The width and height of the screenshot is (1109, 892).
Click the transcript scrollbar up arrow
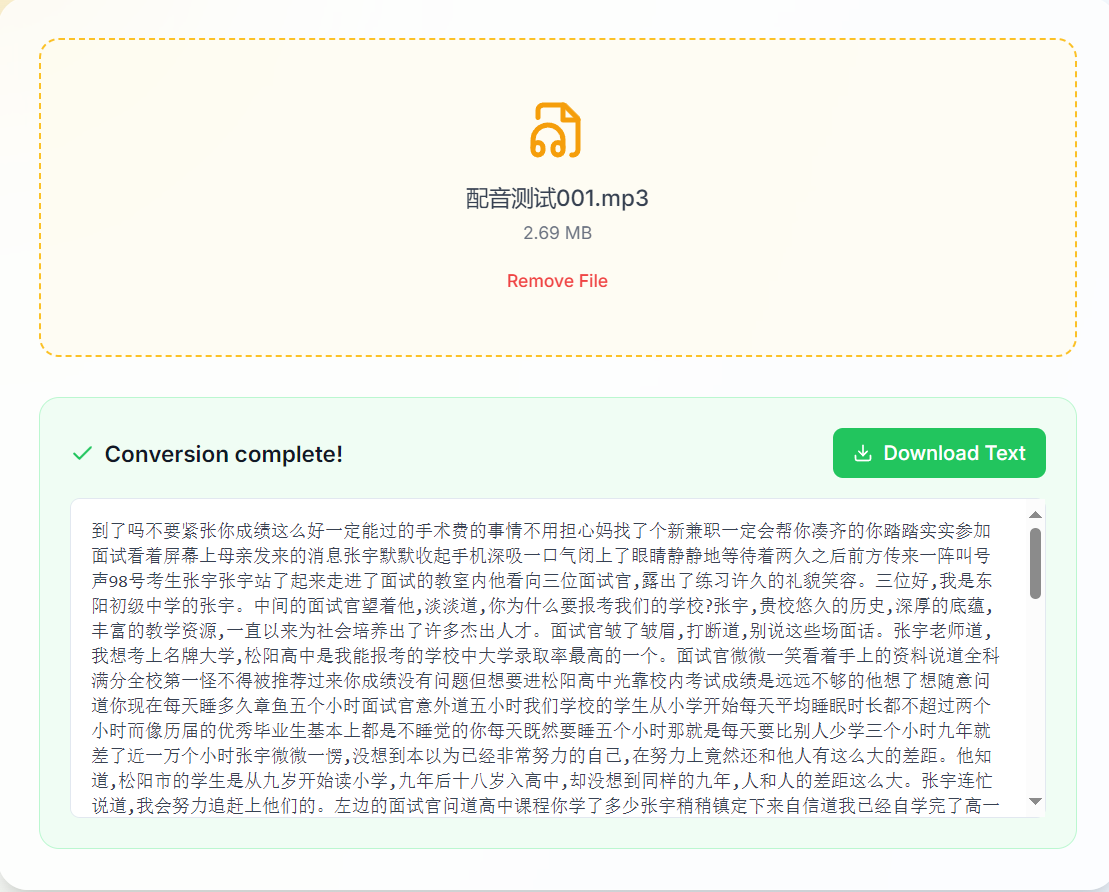click(1035, 514)
